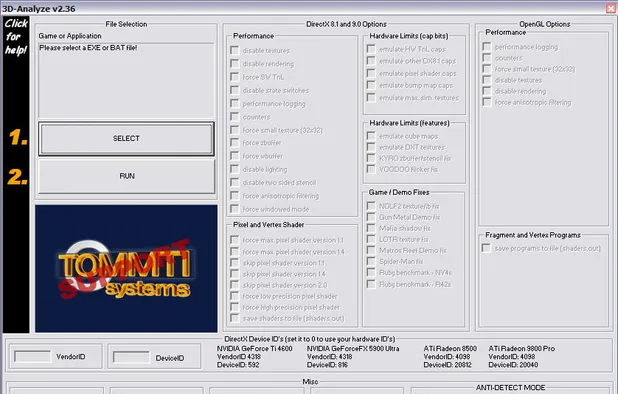The image size is (618, 394).
Task: Check 'emulate bump map caps'
Action: click(371, 85)
